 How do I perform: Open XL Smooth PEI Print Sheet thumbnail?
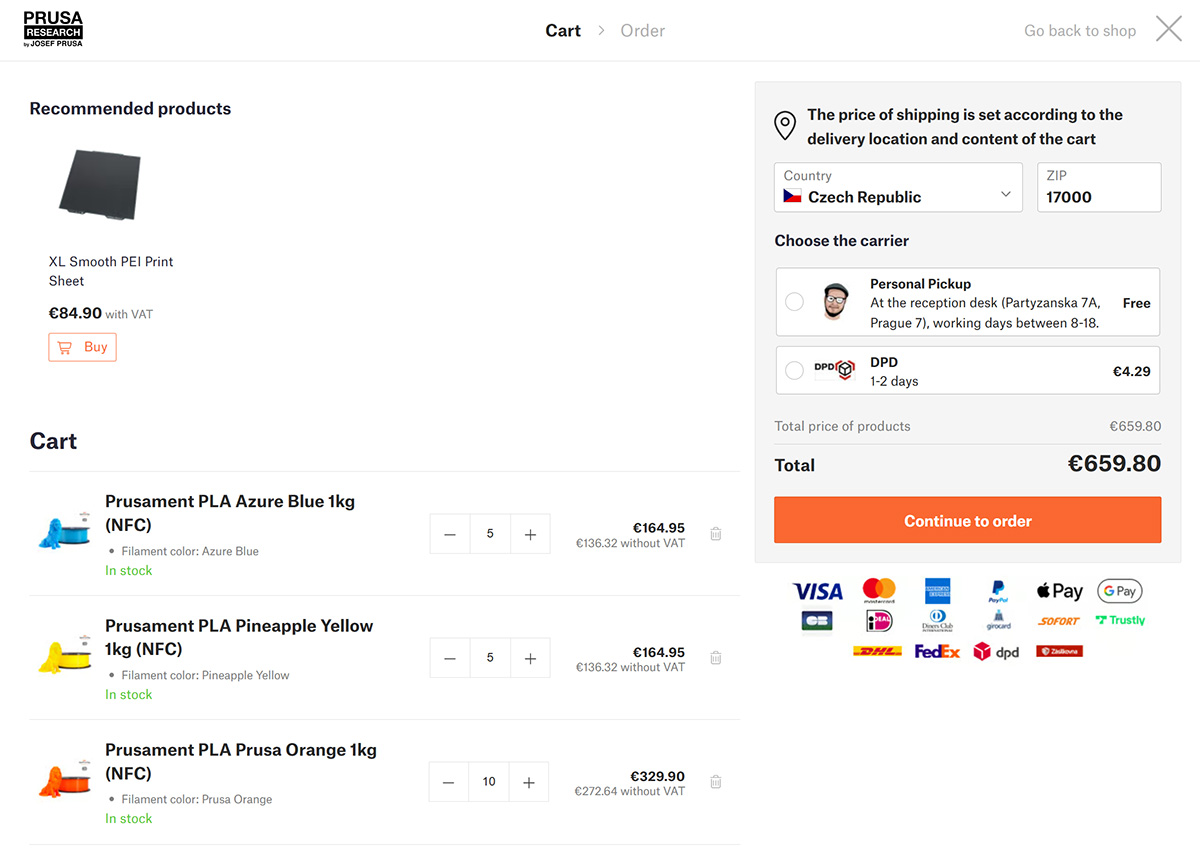100,184
